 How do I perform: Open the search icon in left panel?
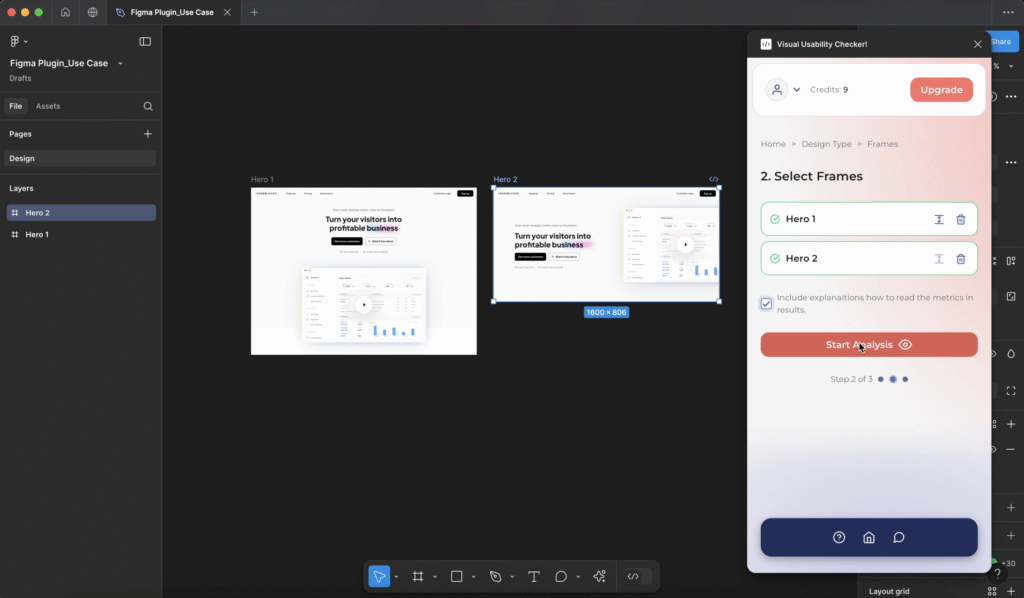pos(148,106)
